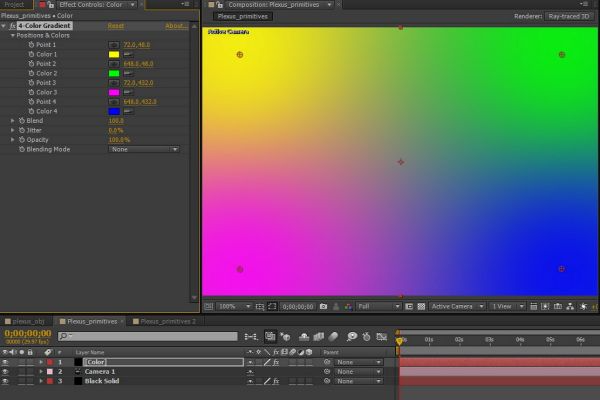Image resolution: width=600 pixels, height=400 pixels.
Task: Pick Color 1 with its eyedropper
Action: (x=128, y=54)
